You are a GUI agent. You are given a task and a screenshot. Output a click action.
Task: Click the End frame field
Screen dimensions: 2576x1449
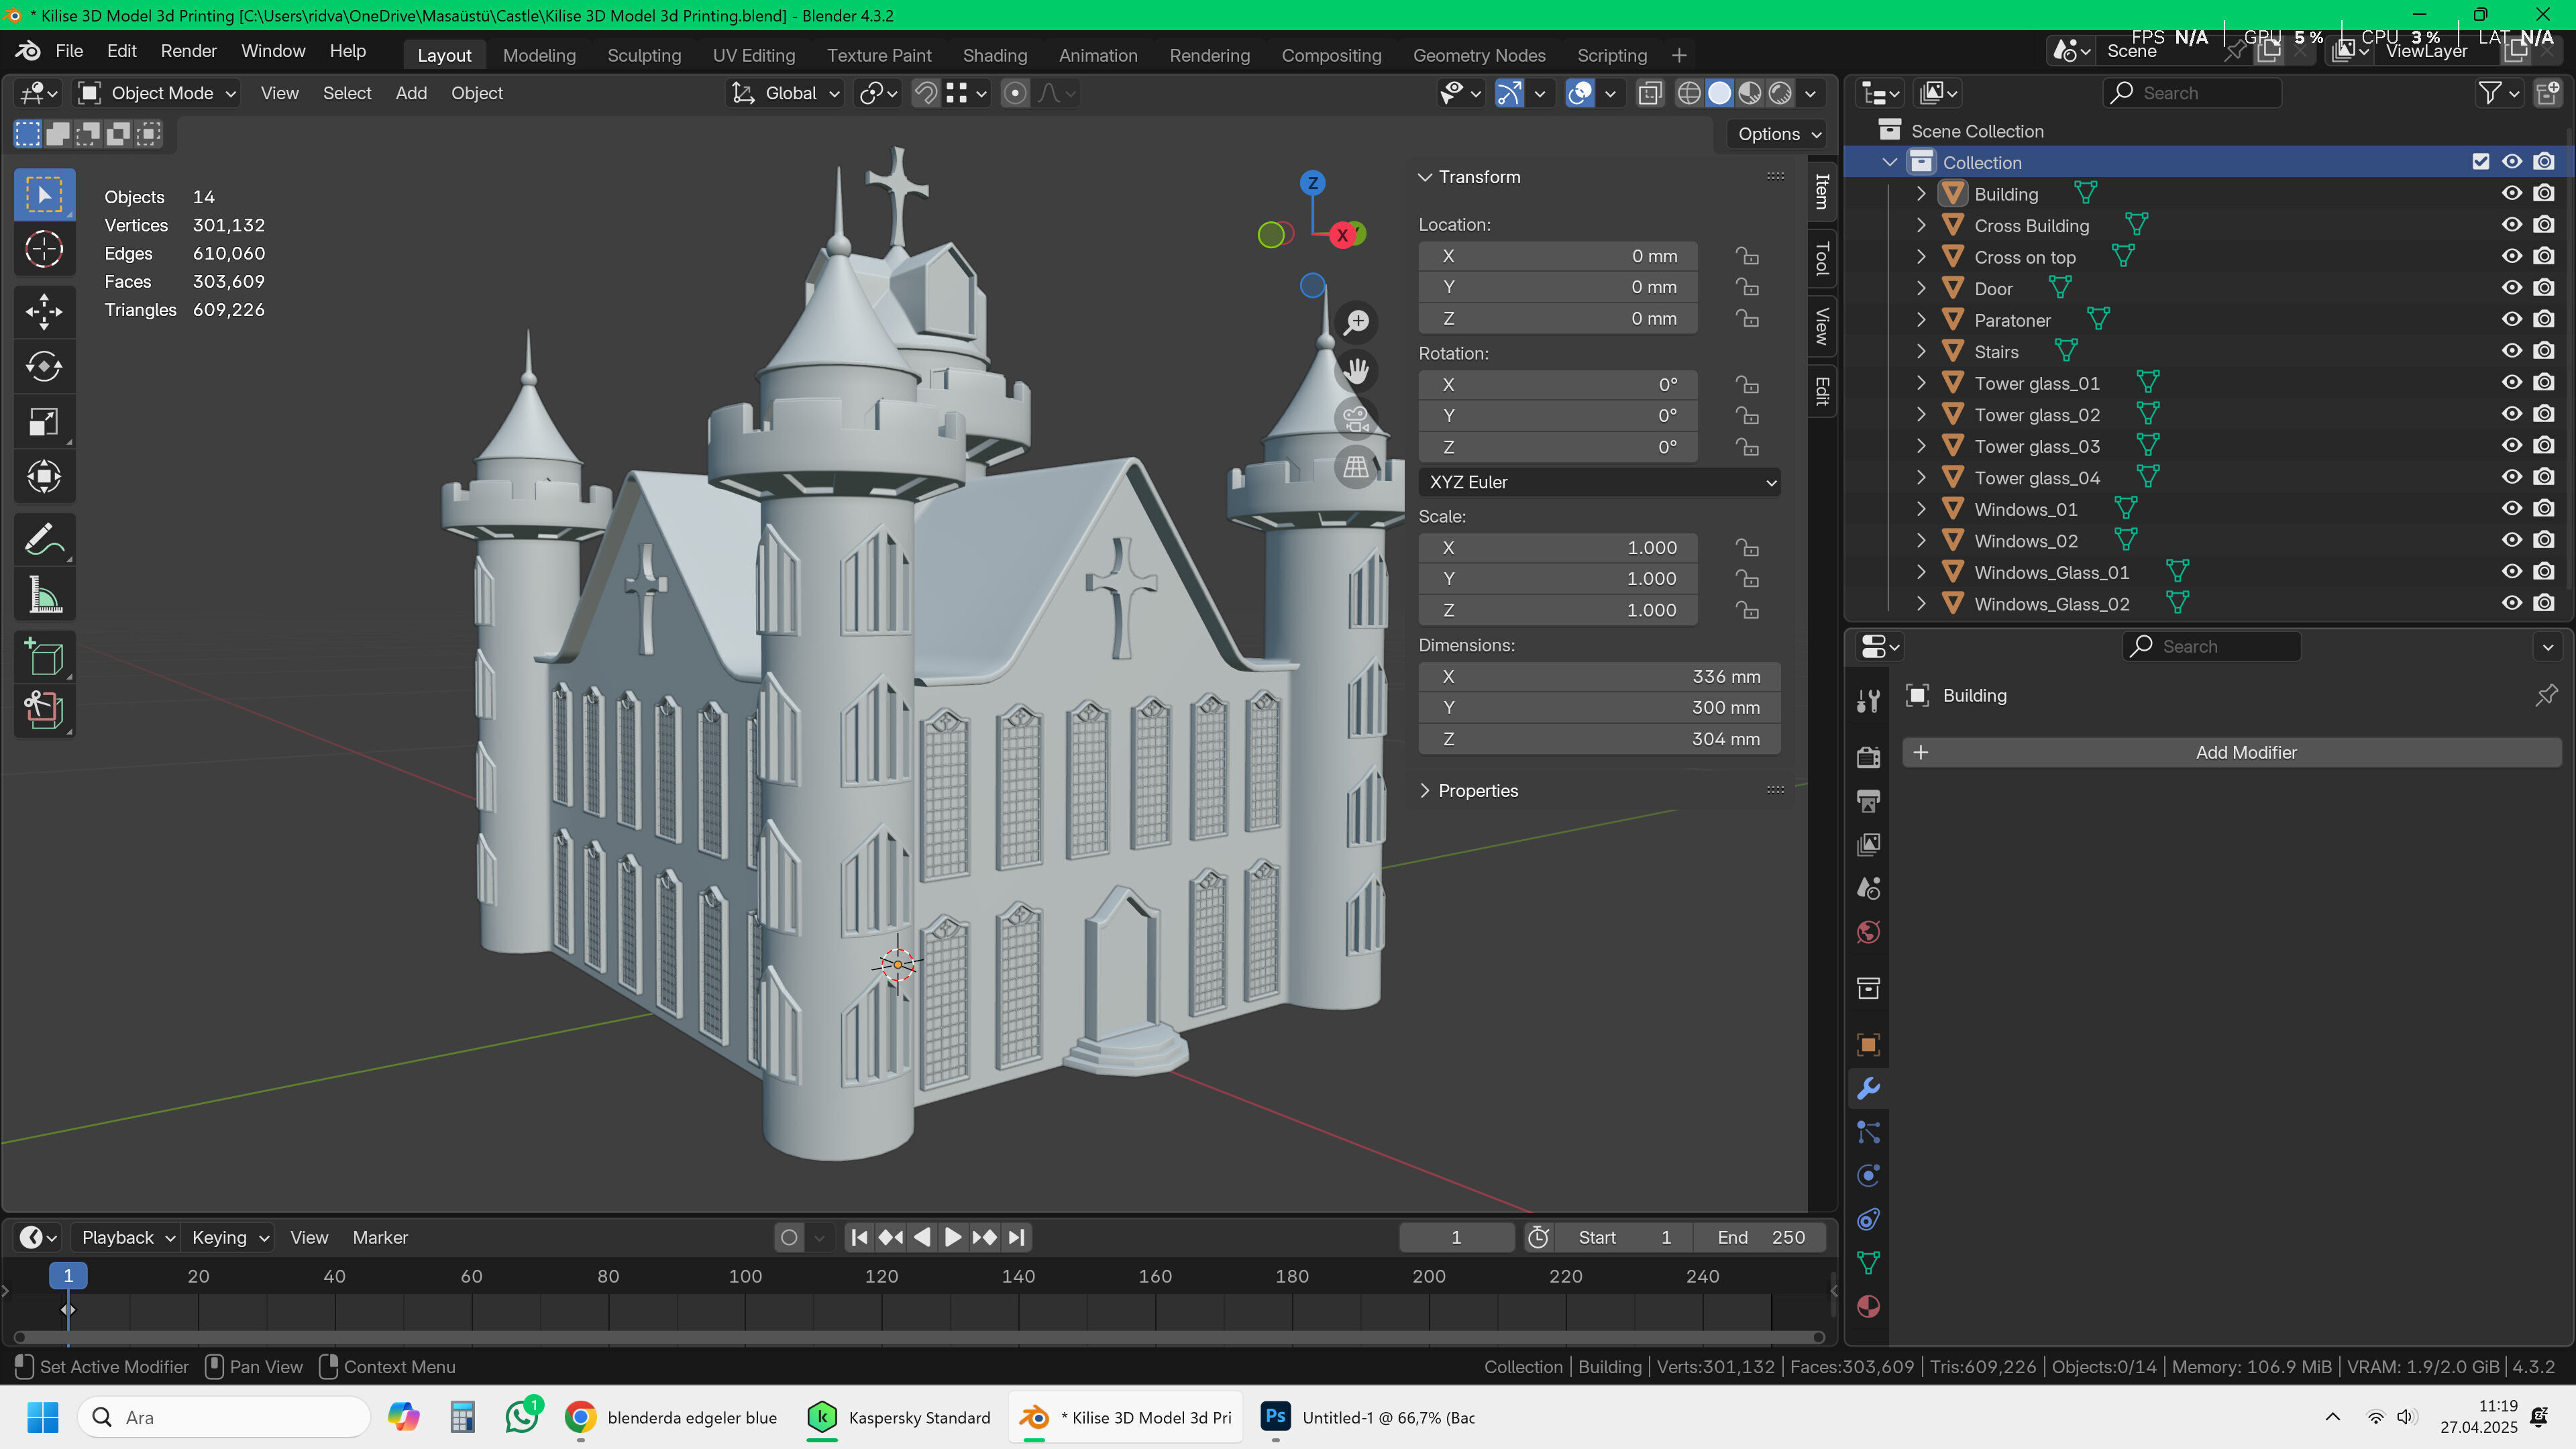pyautogui.click(x=1761, y=1237)
